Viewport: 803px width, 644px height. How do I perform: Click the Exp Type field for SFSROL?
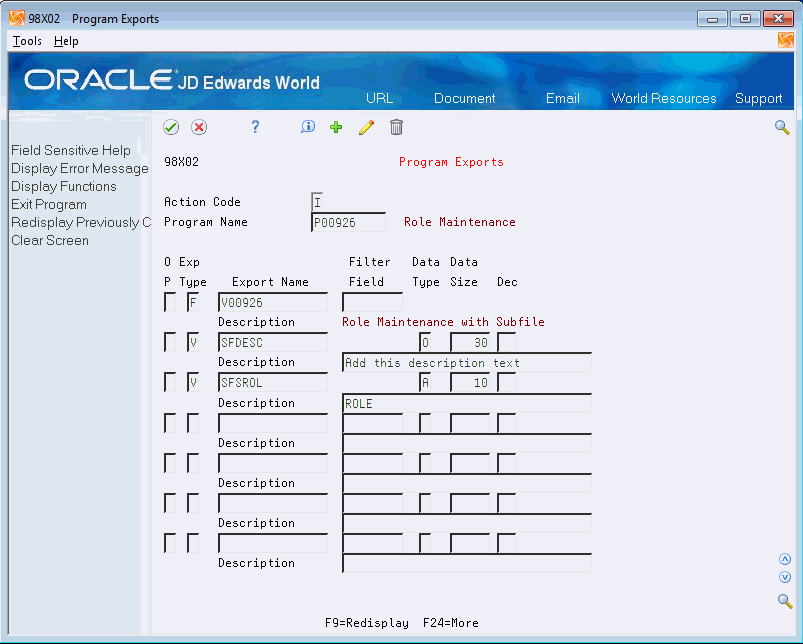coord(193,382)
